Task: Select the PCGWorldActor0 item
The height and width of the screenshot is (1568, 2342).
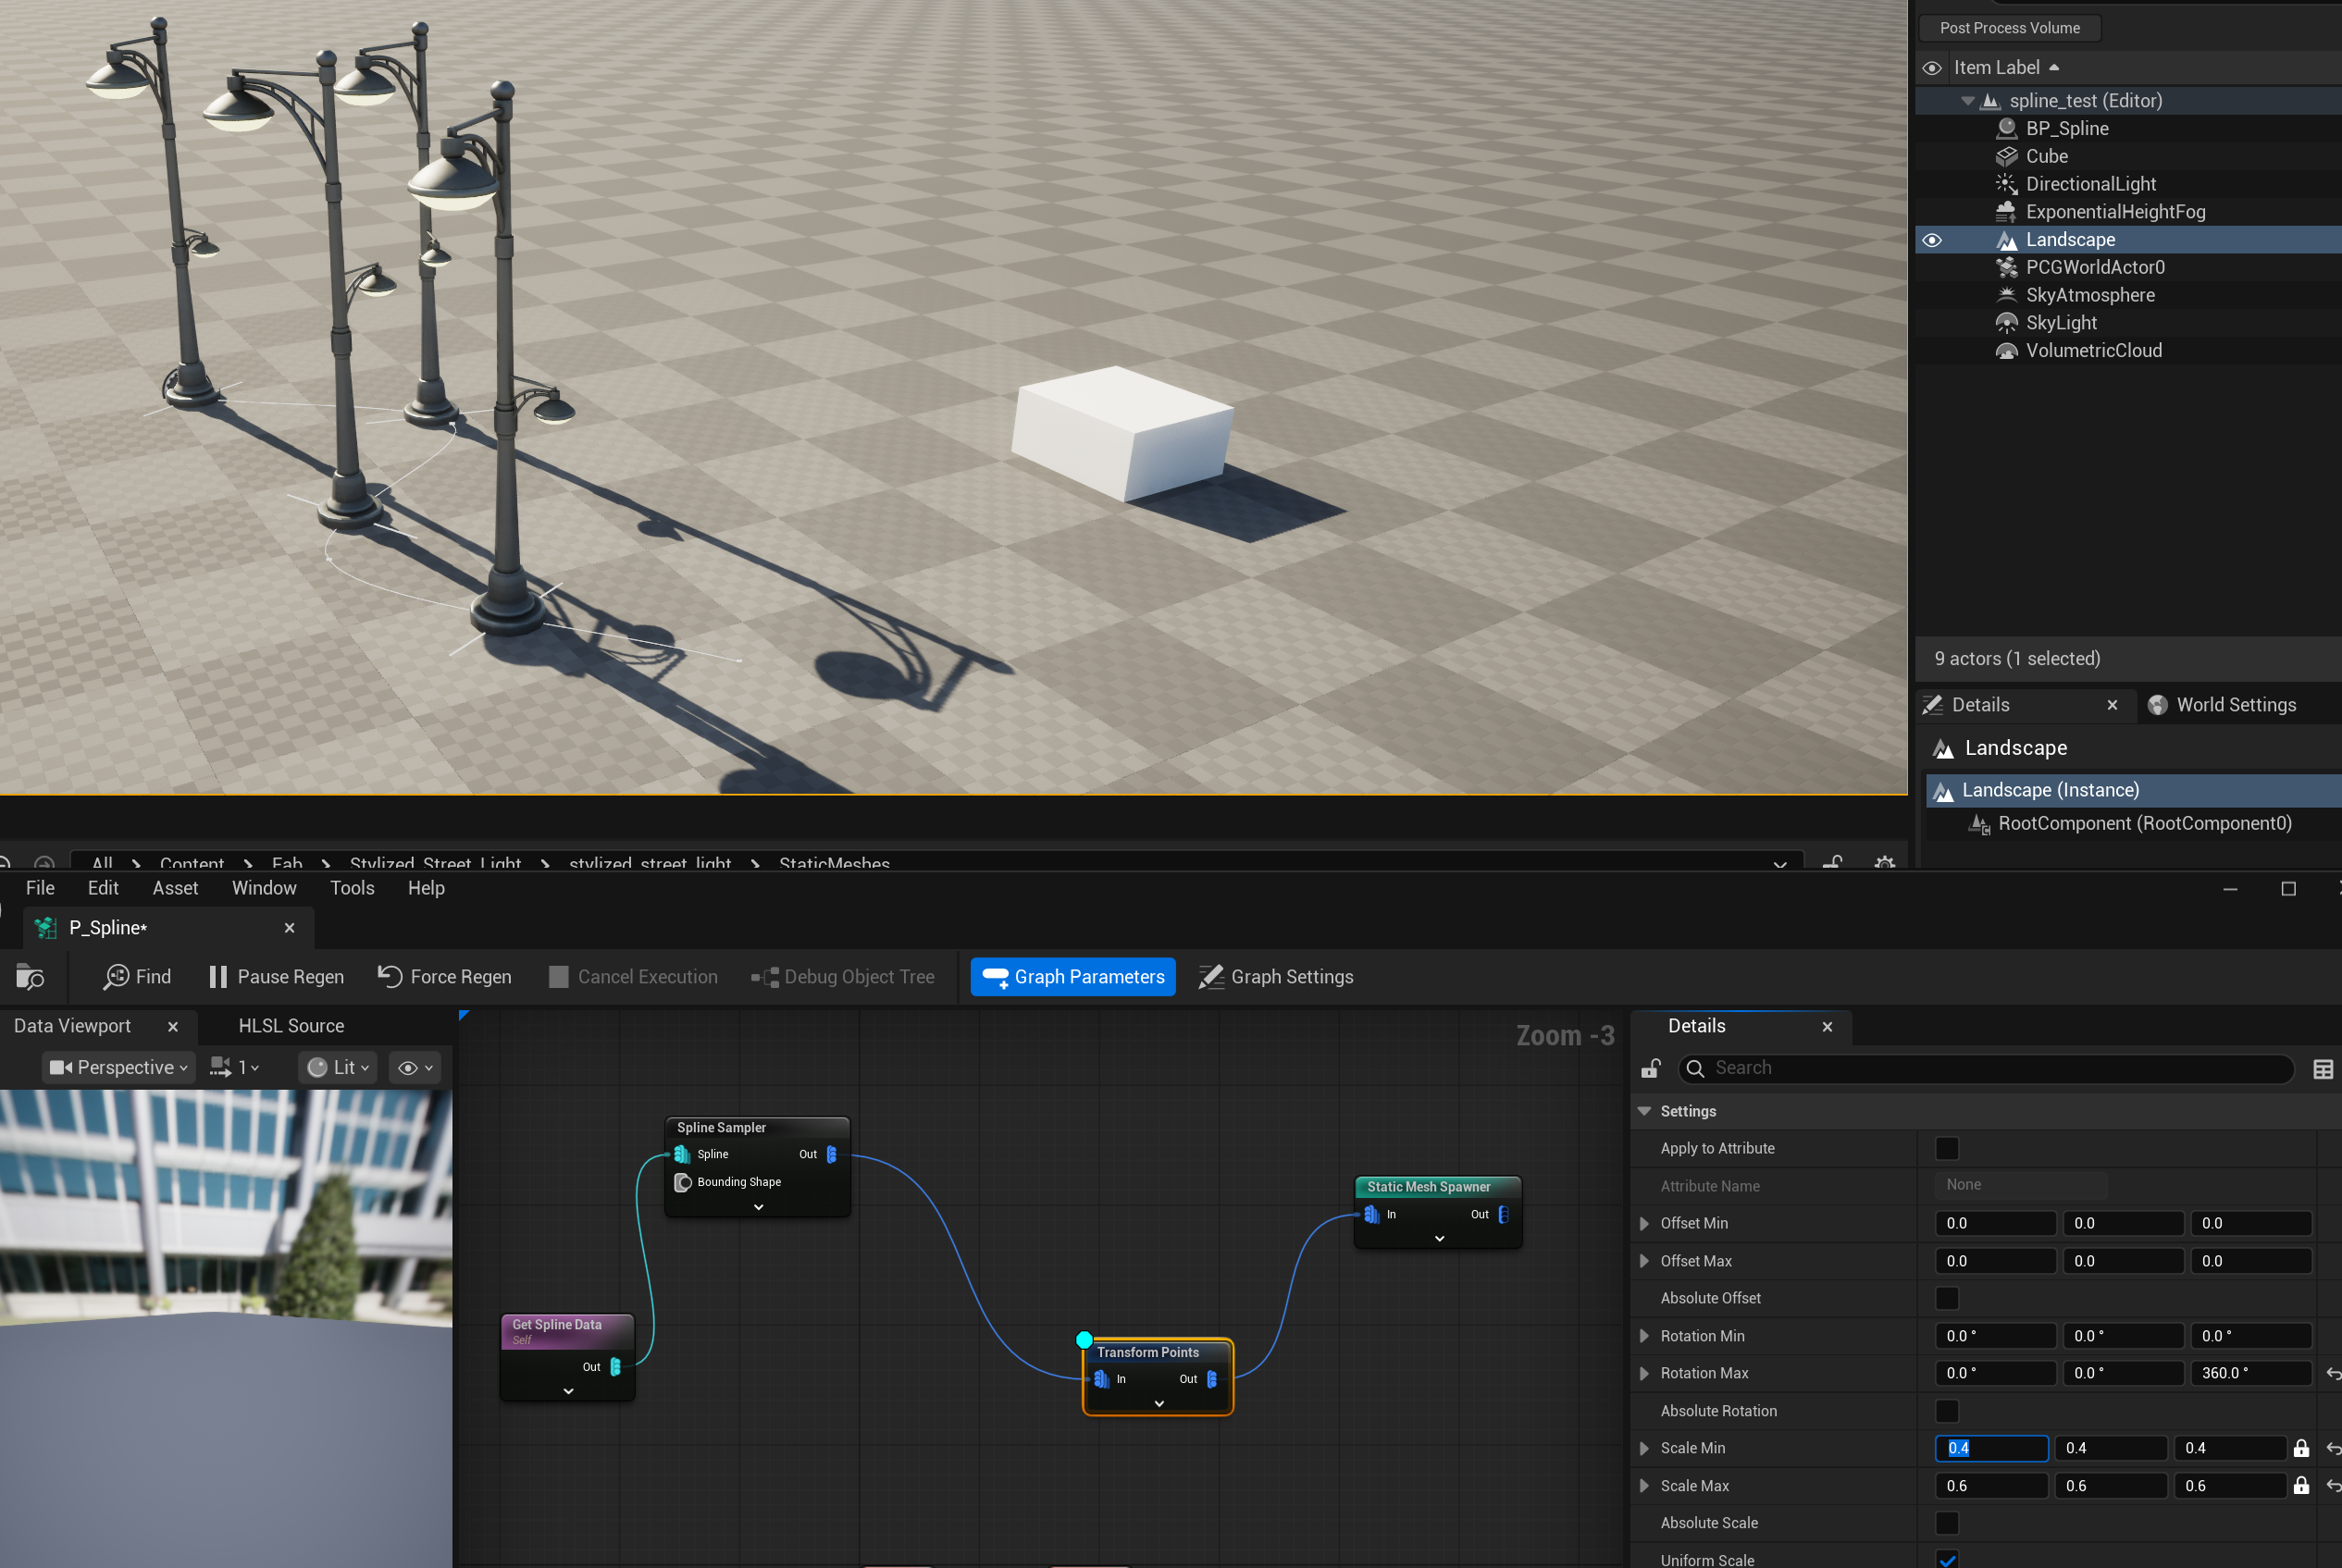Action: coord(2094,267)
